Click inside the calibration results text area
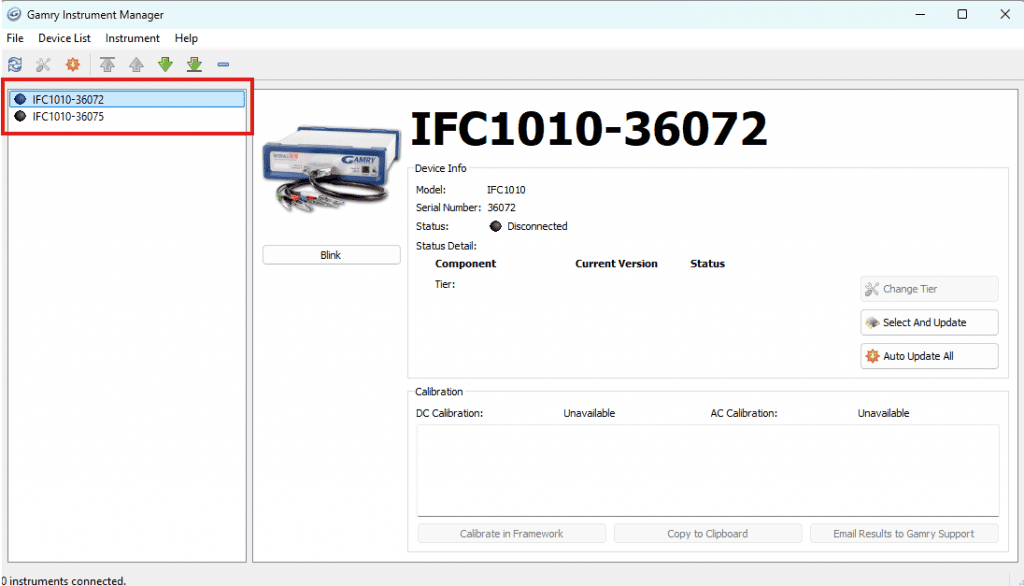 [707, 470]
